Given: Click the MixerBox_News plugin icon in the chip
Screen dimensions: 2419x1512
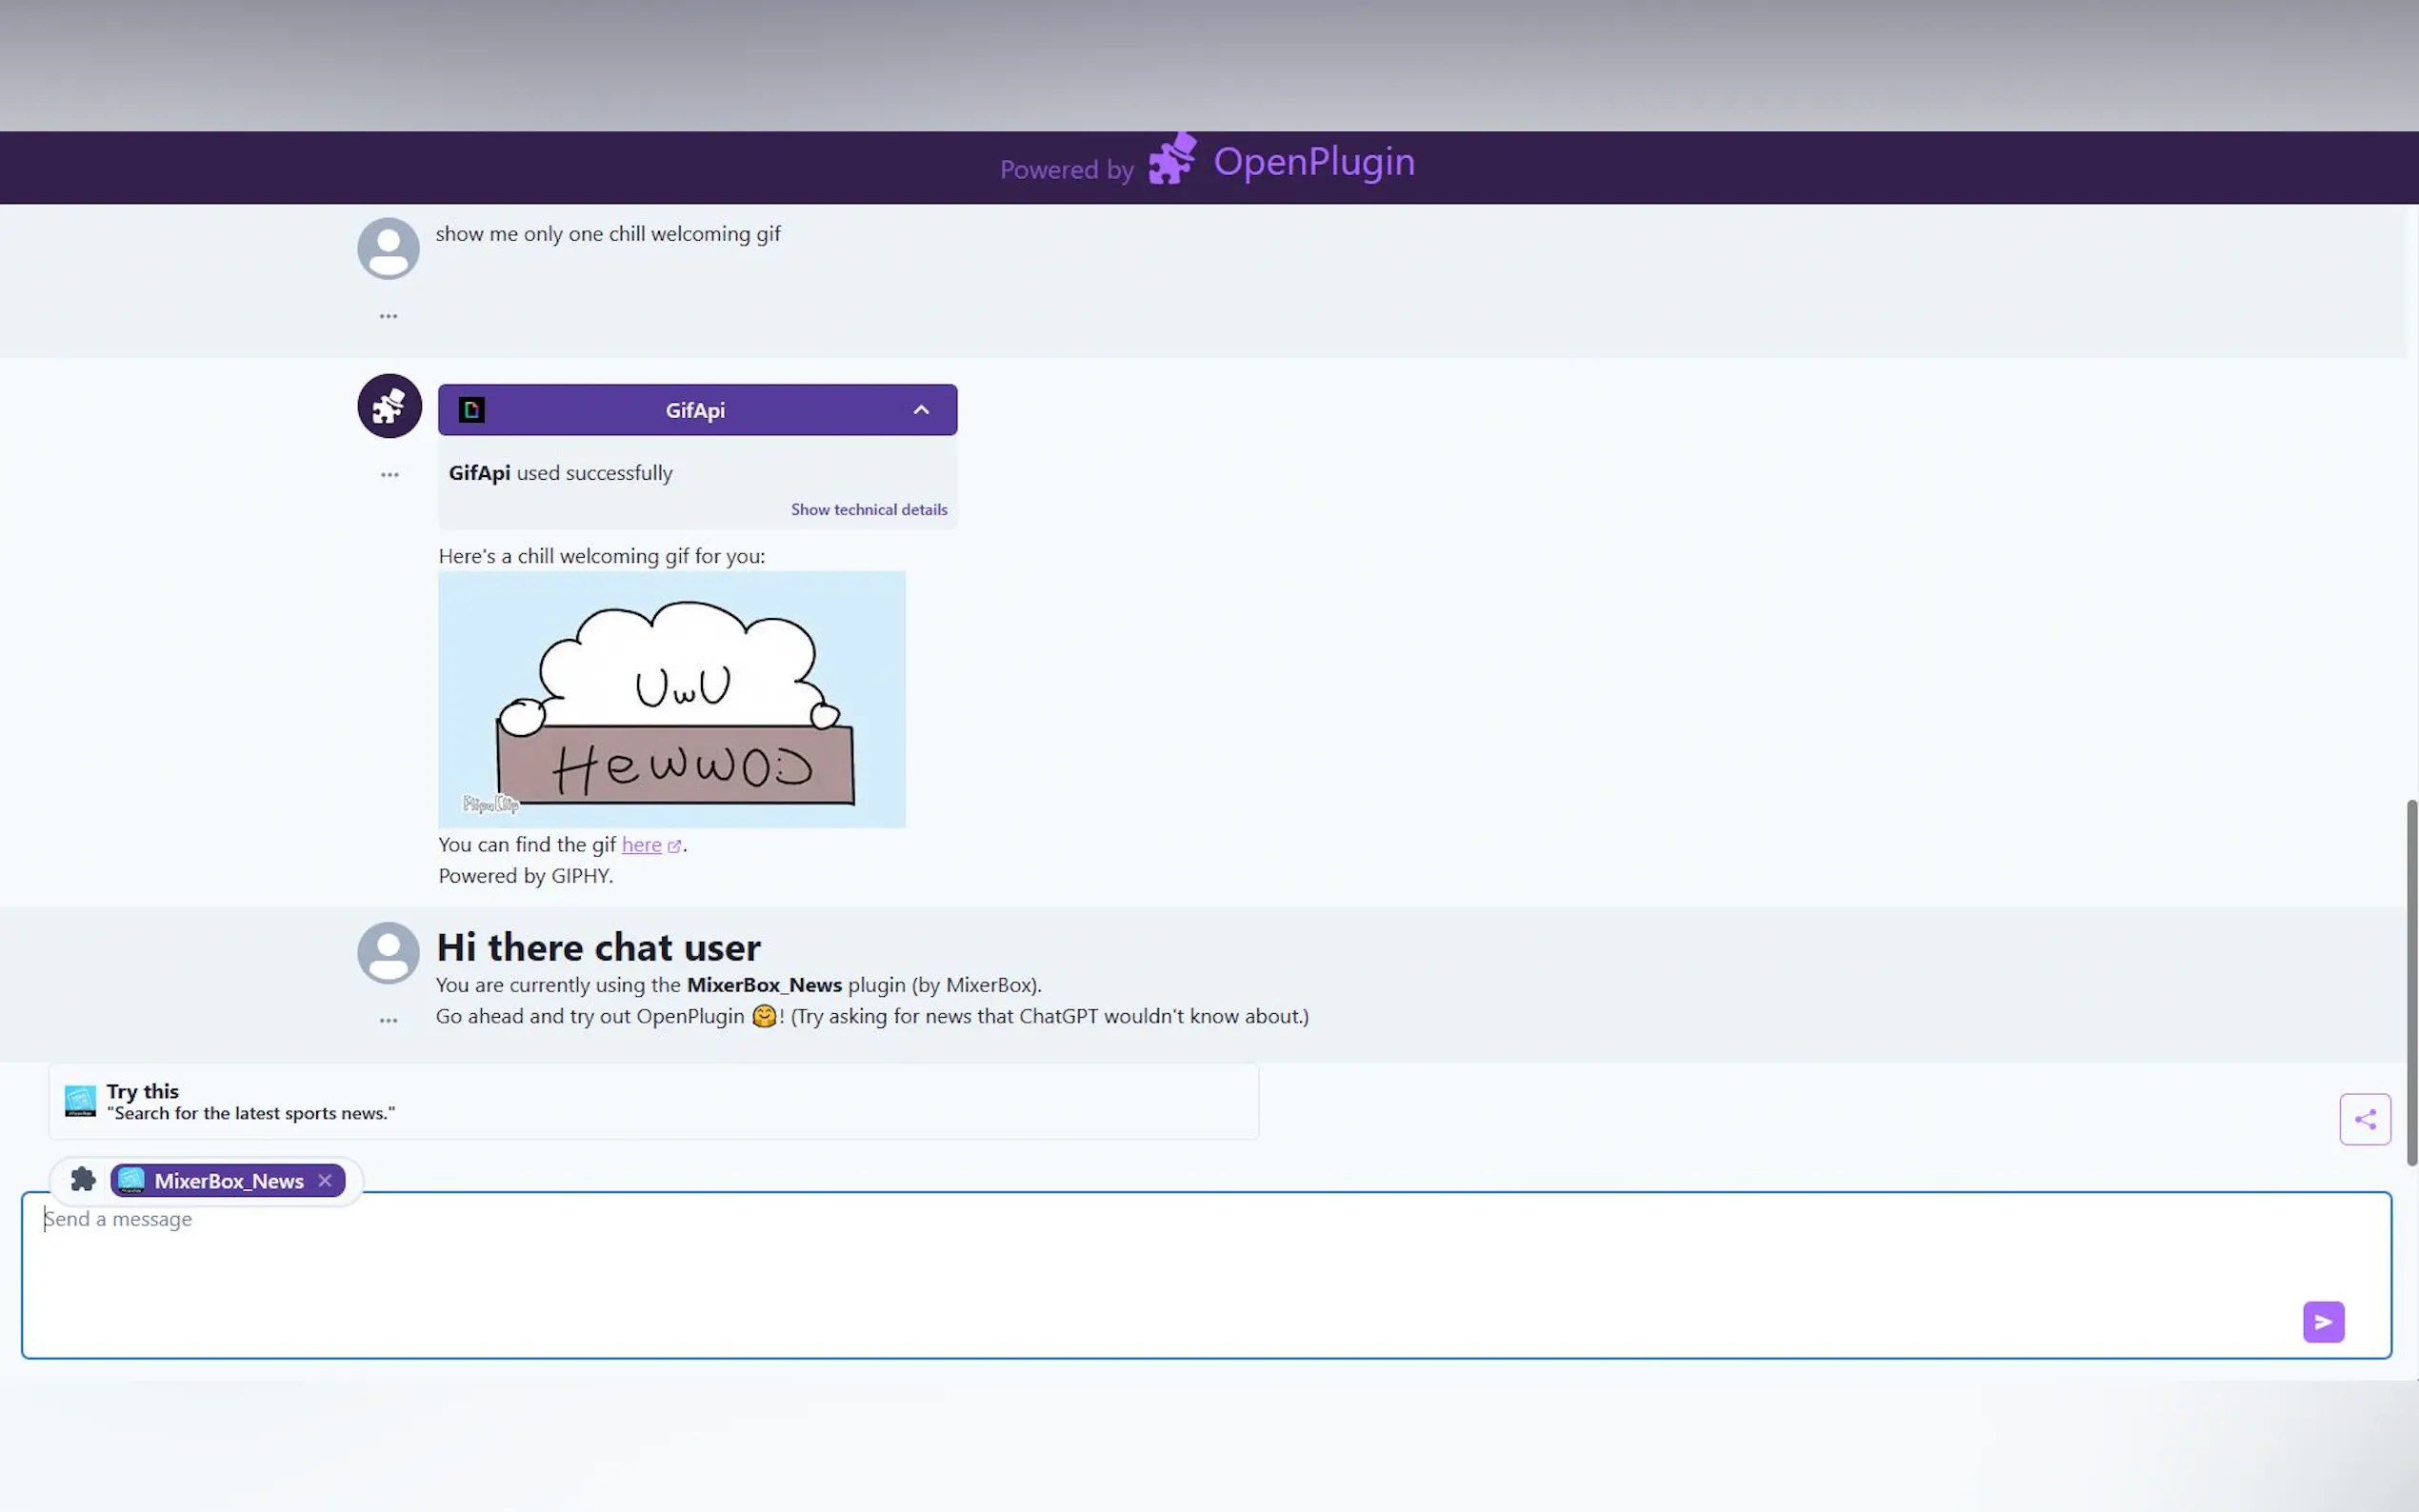Looking at the screenshot, I should [x=133, y=1180].
